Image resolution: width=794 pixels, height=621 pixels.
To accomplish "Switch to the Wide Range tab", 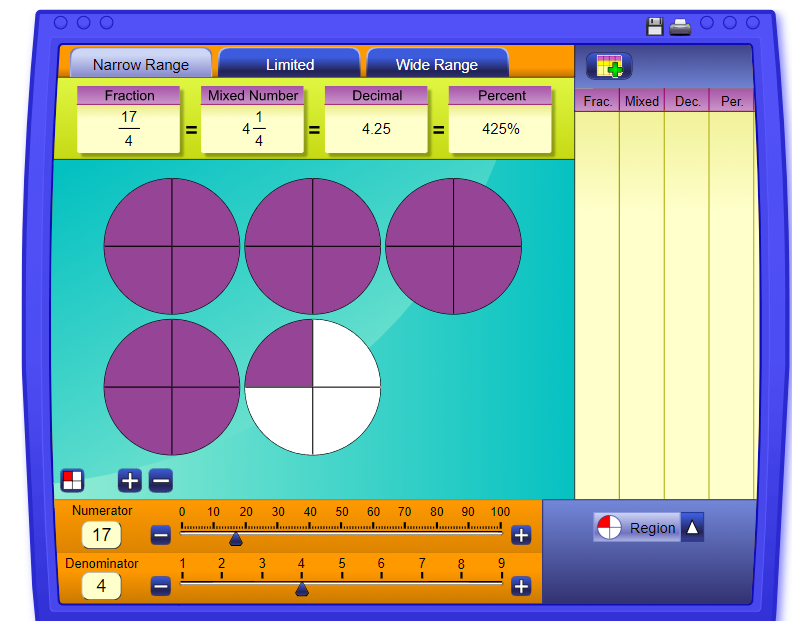I will 437,64.
